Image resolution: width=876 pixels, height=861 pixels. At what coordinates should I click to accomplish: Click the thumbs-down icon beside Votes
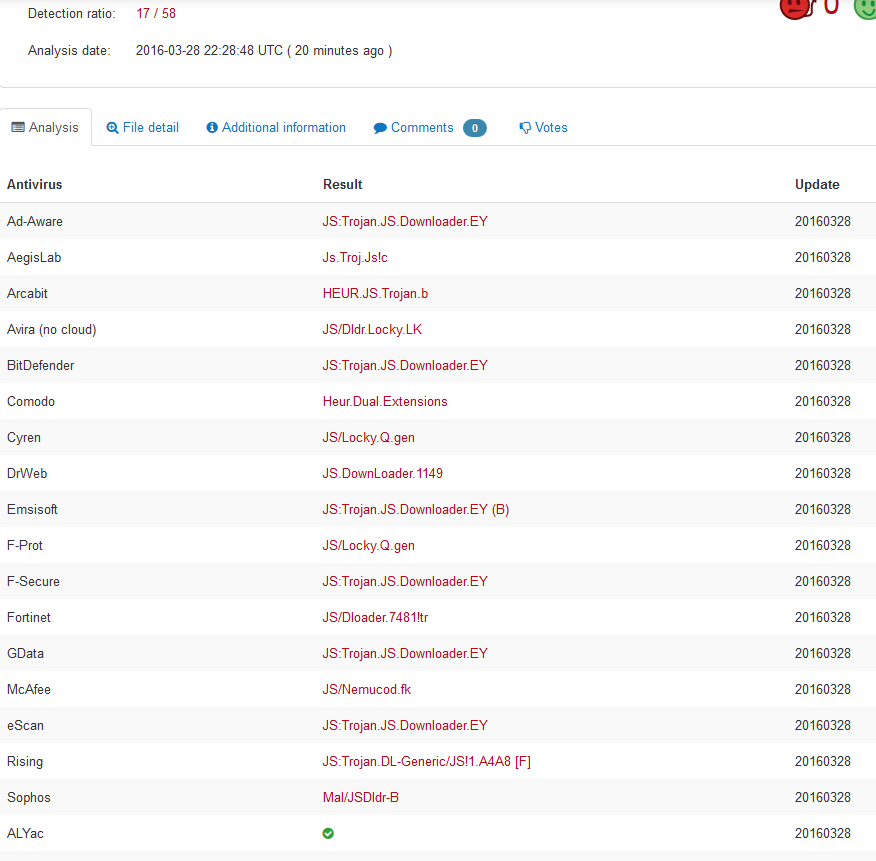tap(525, 128)
